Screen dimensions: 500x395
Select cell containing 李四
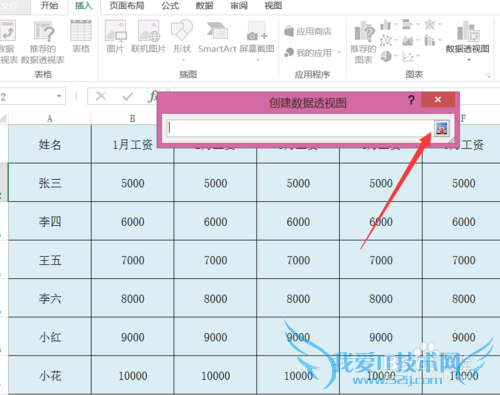50,221
